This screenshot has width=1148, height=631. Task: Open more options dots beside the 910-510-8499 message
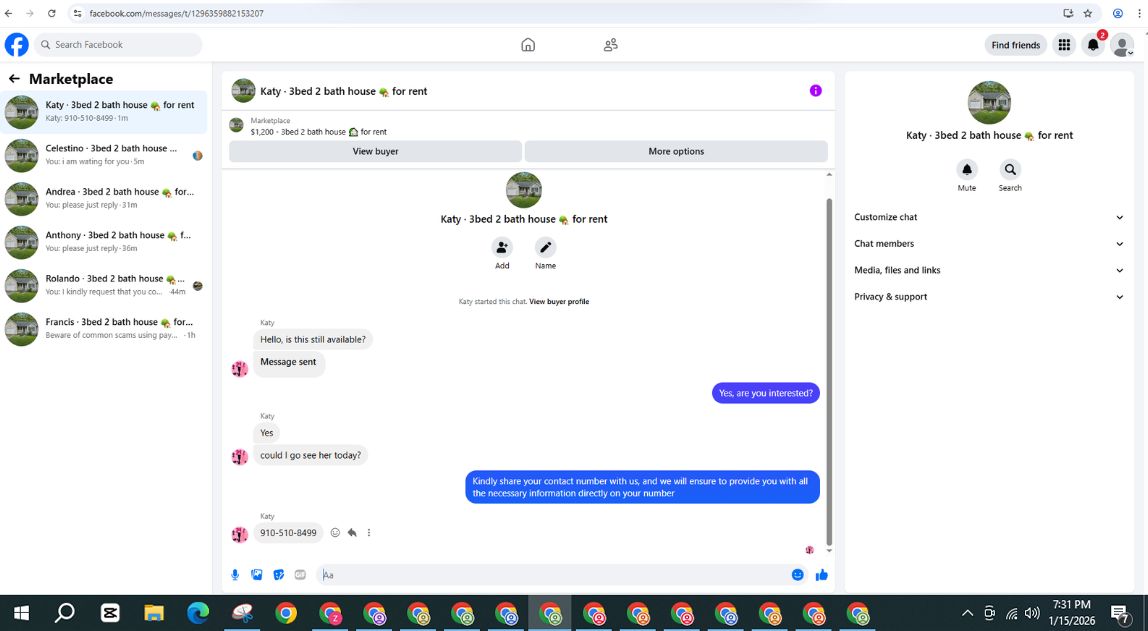point(369,533)
